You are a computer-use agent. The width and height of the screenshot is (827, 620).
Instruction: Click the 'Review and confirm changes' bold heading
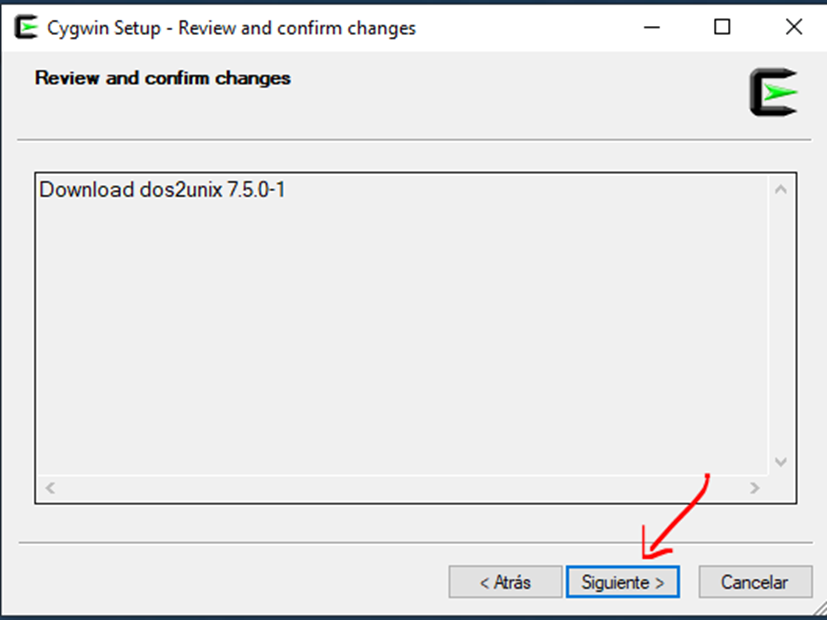coord(162,78)
